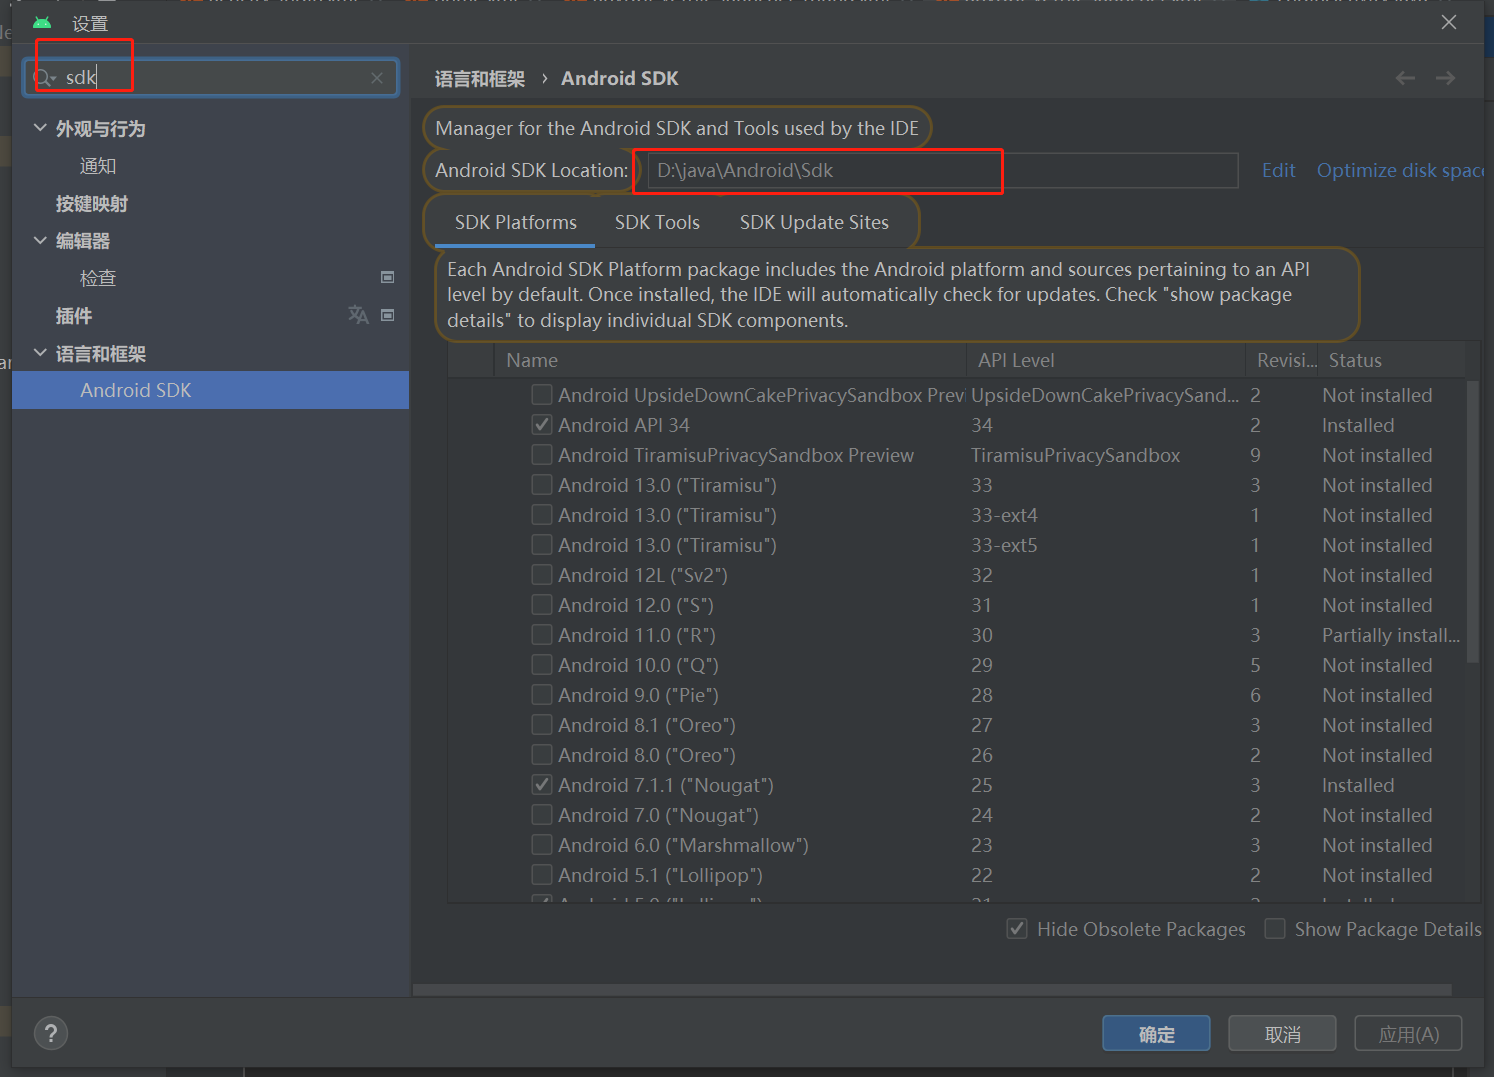Check Android 5.1 ("Lollipop")
The height and width of the screenshot is (1077, 1494).
(x=542, y=875)
